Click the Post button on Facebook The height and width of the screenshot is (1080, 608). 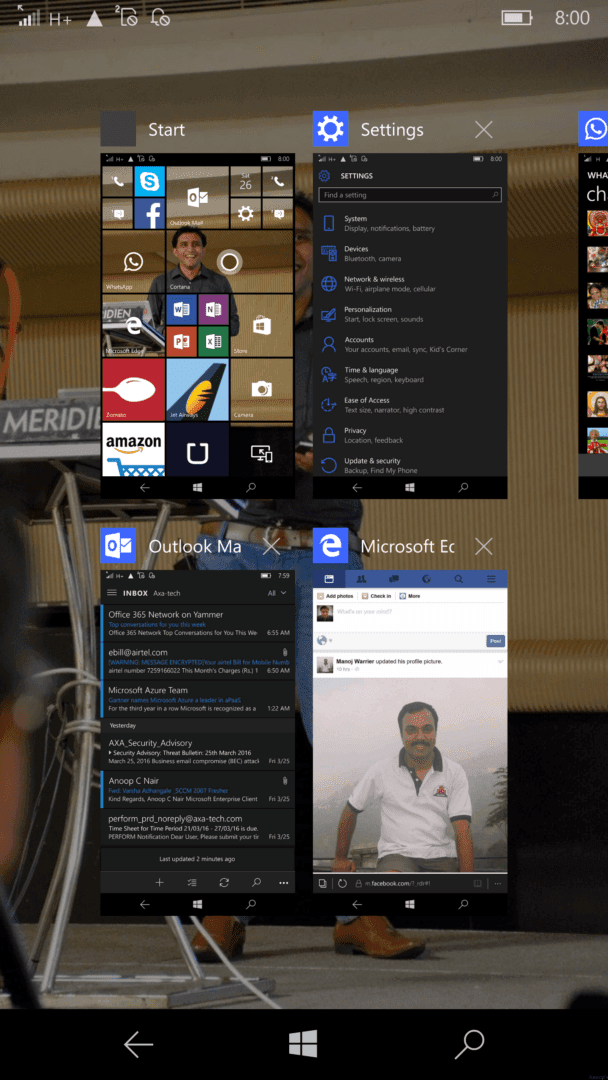pyautogui.click(x=495, y=641)
